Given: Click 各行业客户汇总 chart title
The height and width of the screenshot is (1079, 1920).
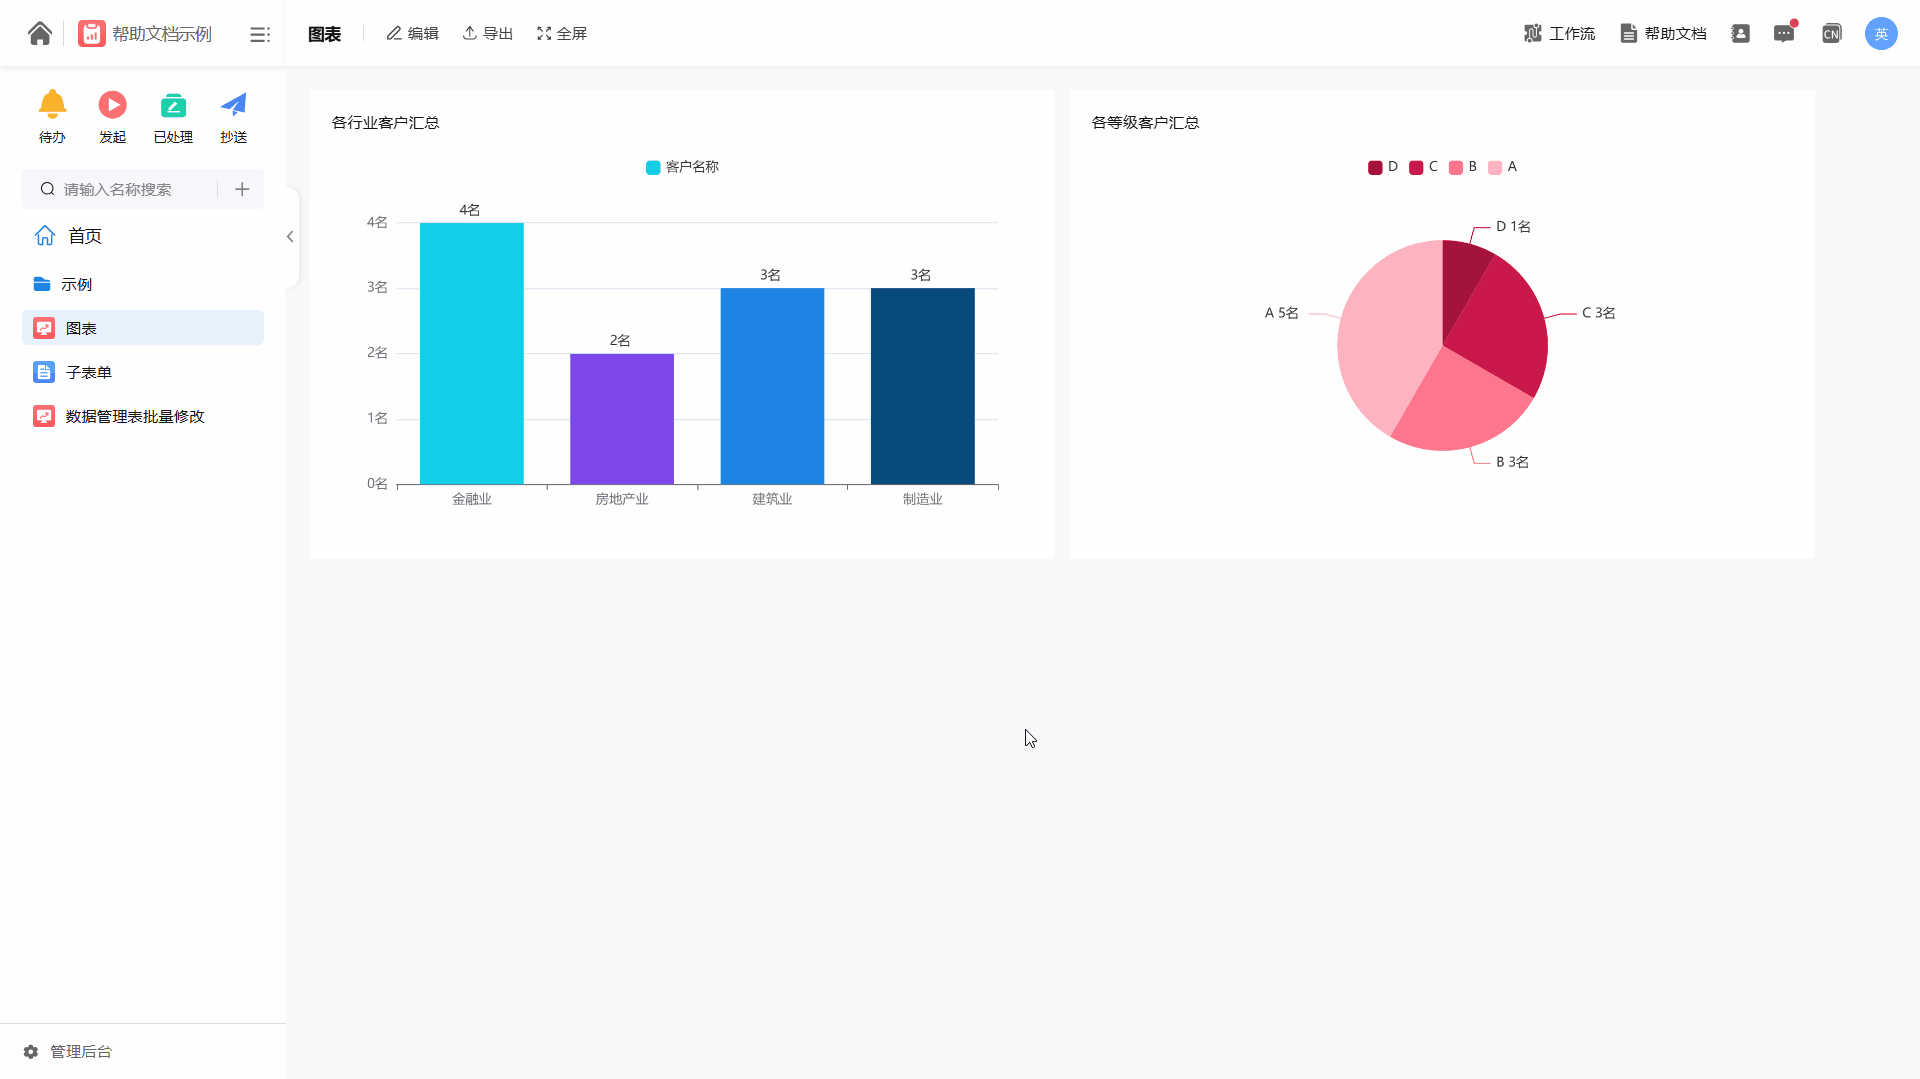Looking at the screenshot, I should [386, 123].
